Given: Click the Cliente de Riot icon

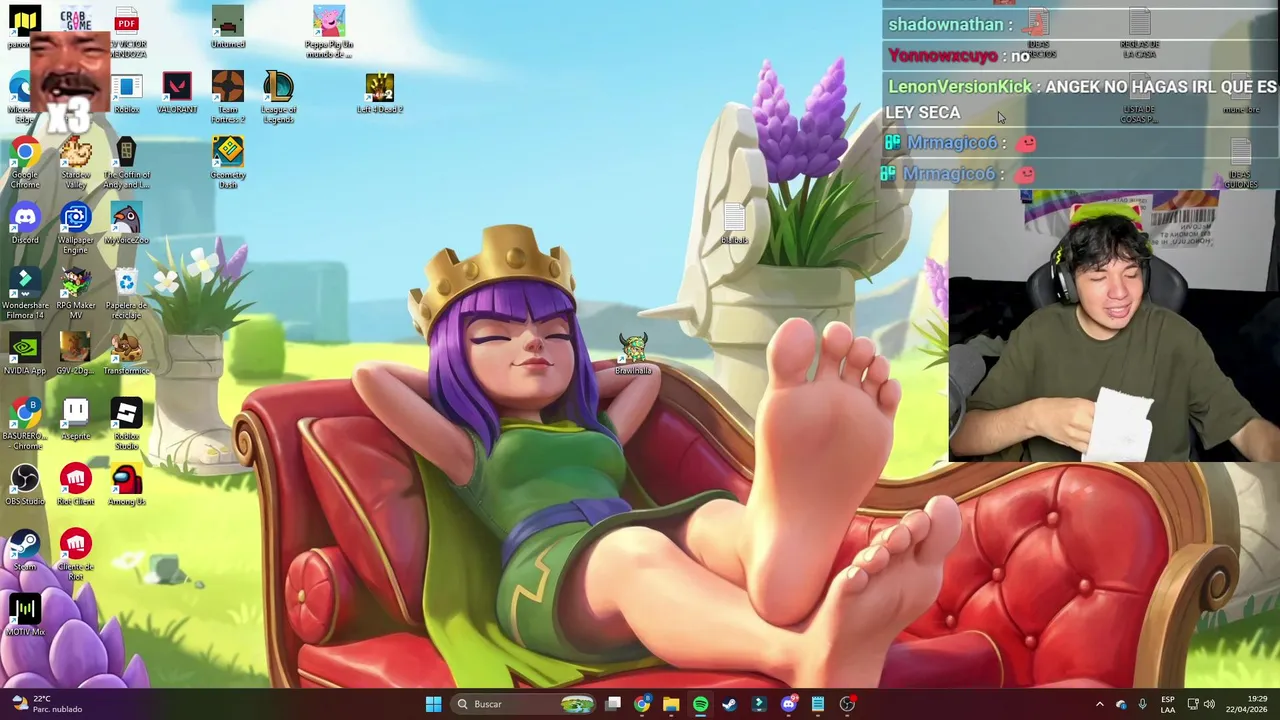Looking at the screenshot, I should click(x=76, y=555).
